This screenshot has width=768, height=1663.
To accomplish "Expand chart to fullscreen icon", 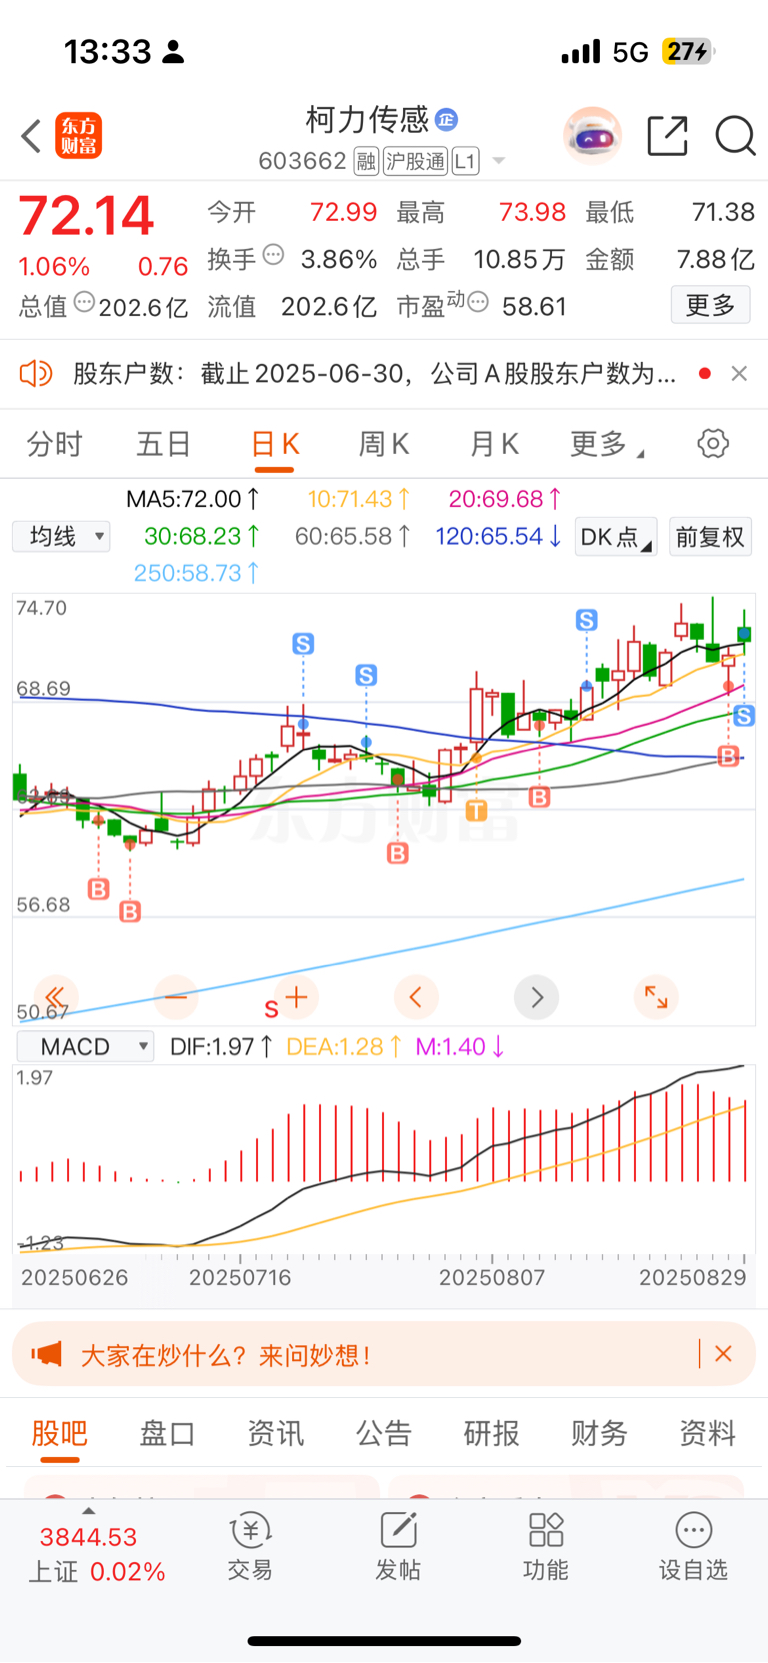I will 656,997.
